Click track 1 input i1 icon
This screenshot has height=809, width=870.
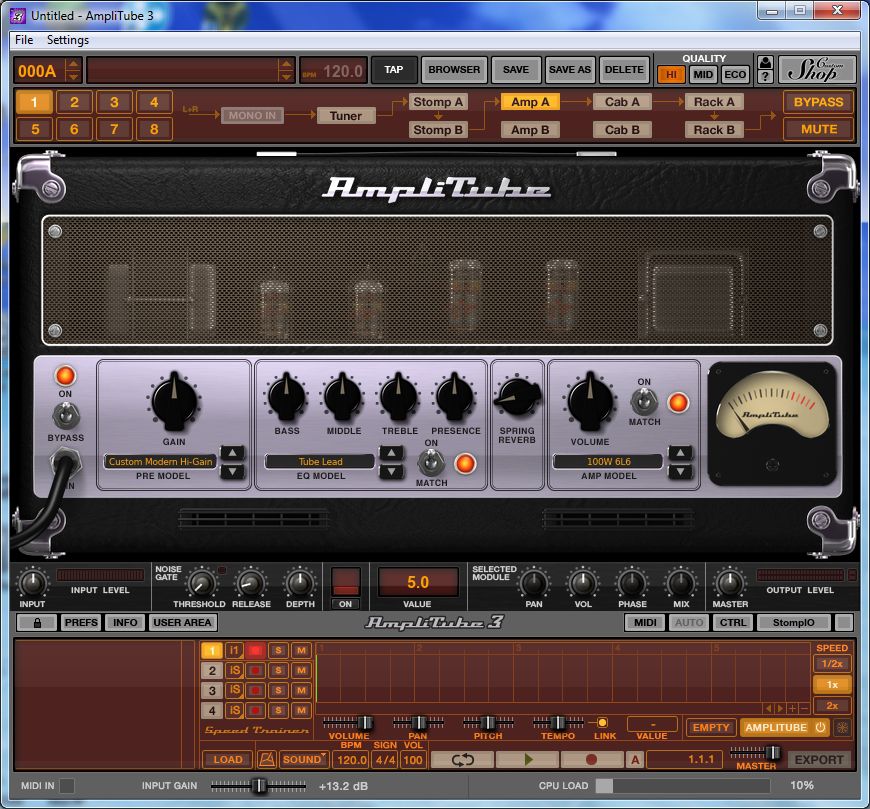coord(234,650)
